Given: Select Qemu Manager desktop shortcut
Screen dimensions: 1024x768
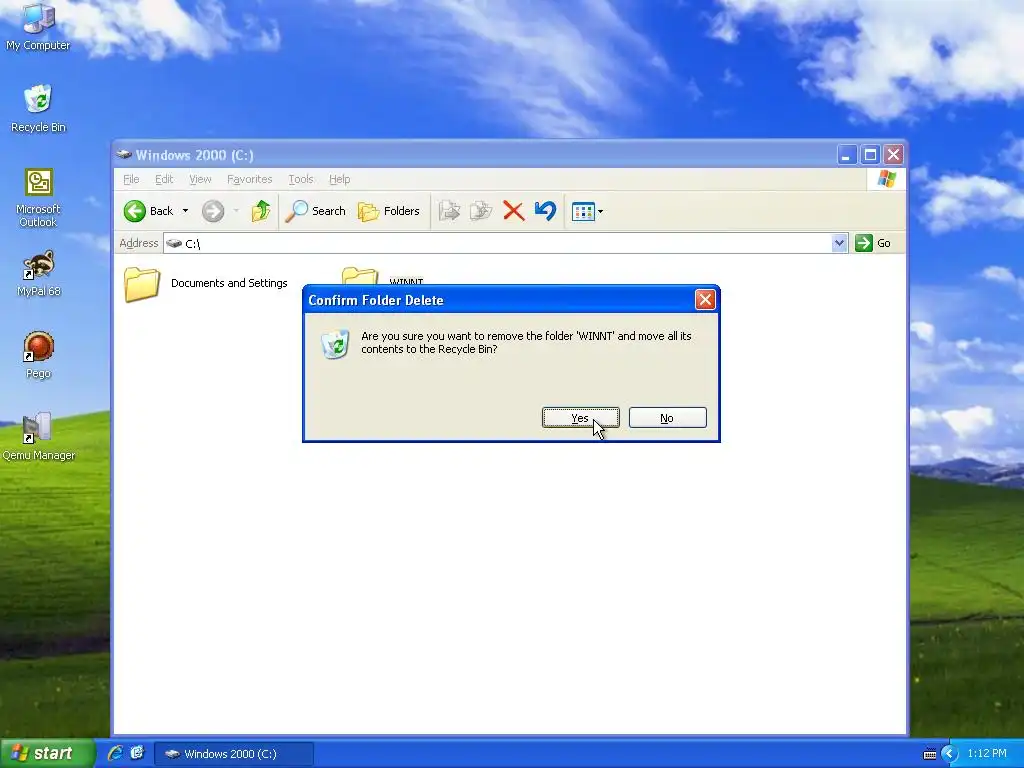Looking at the screenshot, I should 38,437.
